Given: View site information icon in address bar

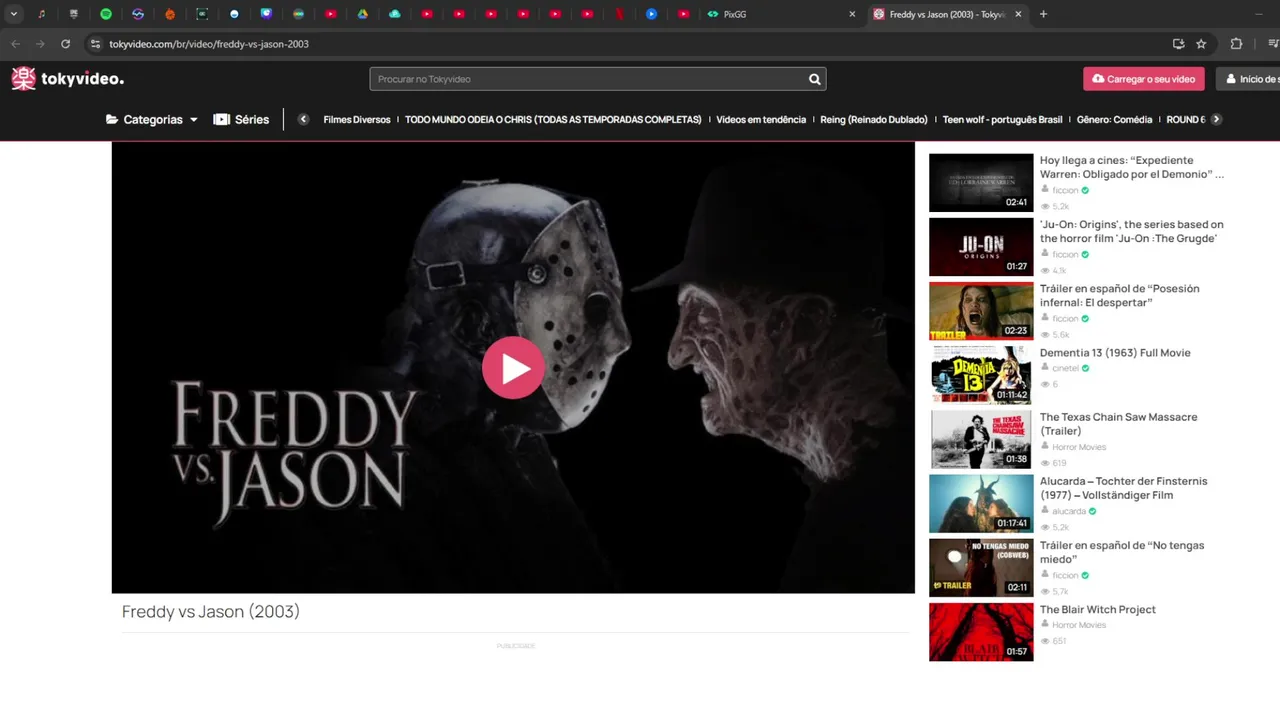Looking at the screenshot, I should (x=95, y=44).
